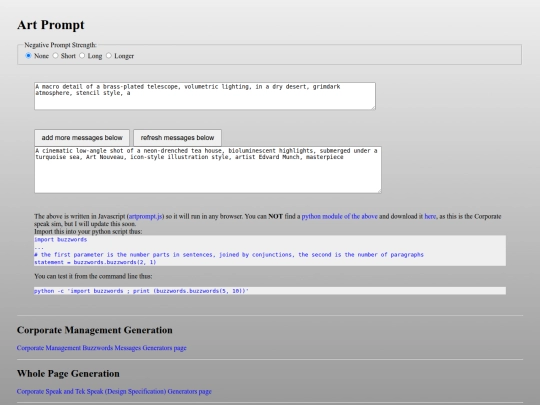Image resolution: width=540 pixels, height=405 pixels.
Task: Focus the neon-drenched tea house textarea
Action: click(208, 170)
